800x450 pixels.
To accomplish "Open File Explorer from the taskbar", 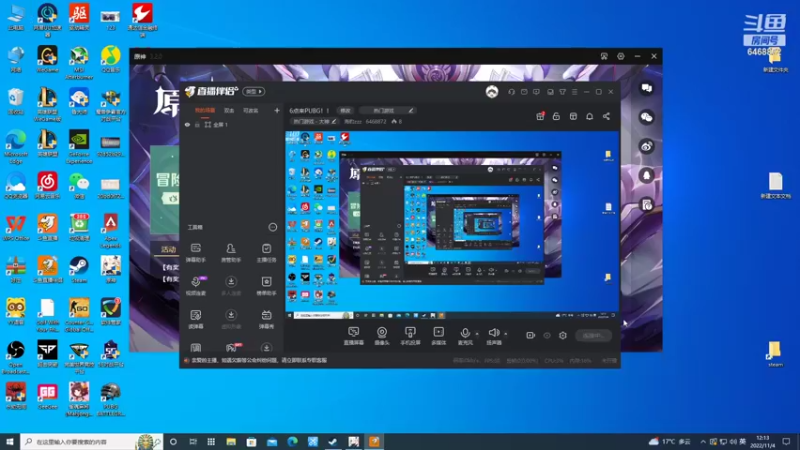I will point(231,441).
